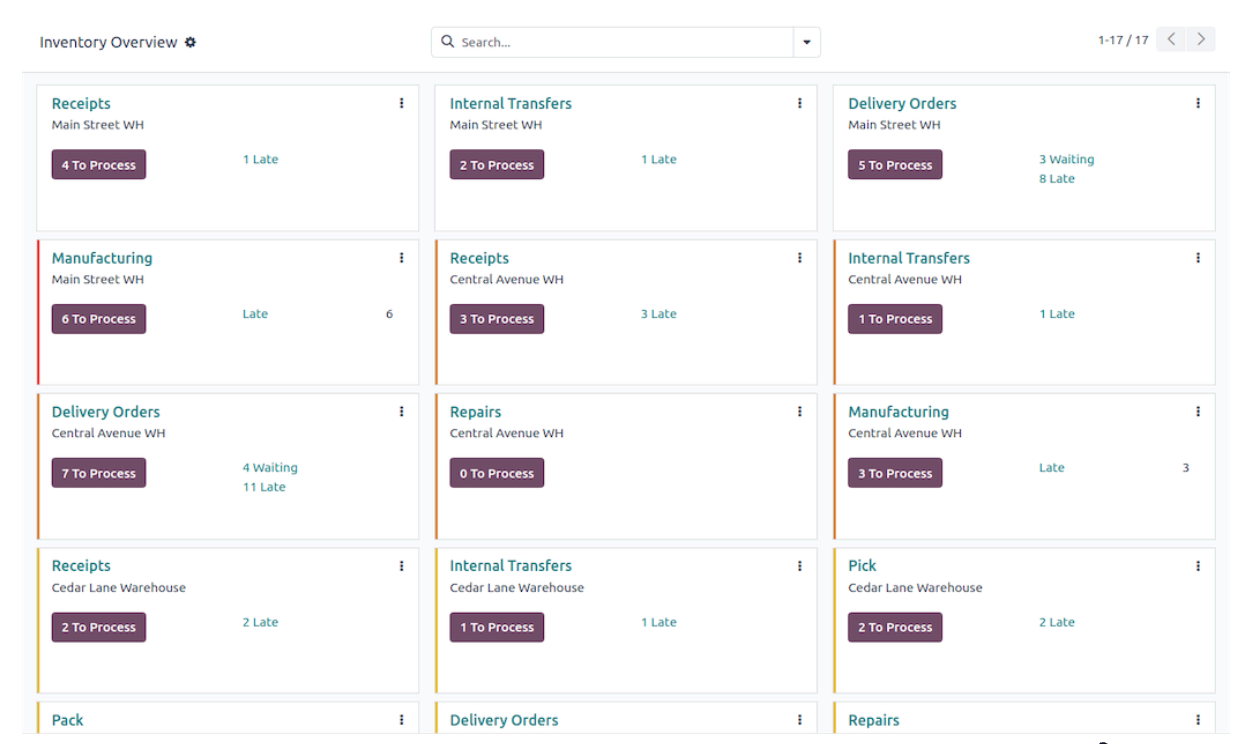
Task: Click the search magnifier icon
Action: [447, 41]
